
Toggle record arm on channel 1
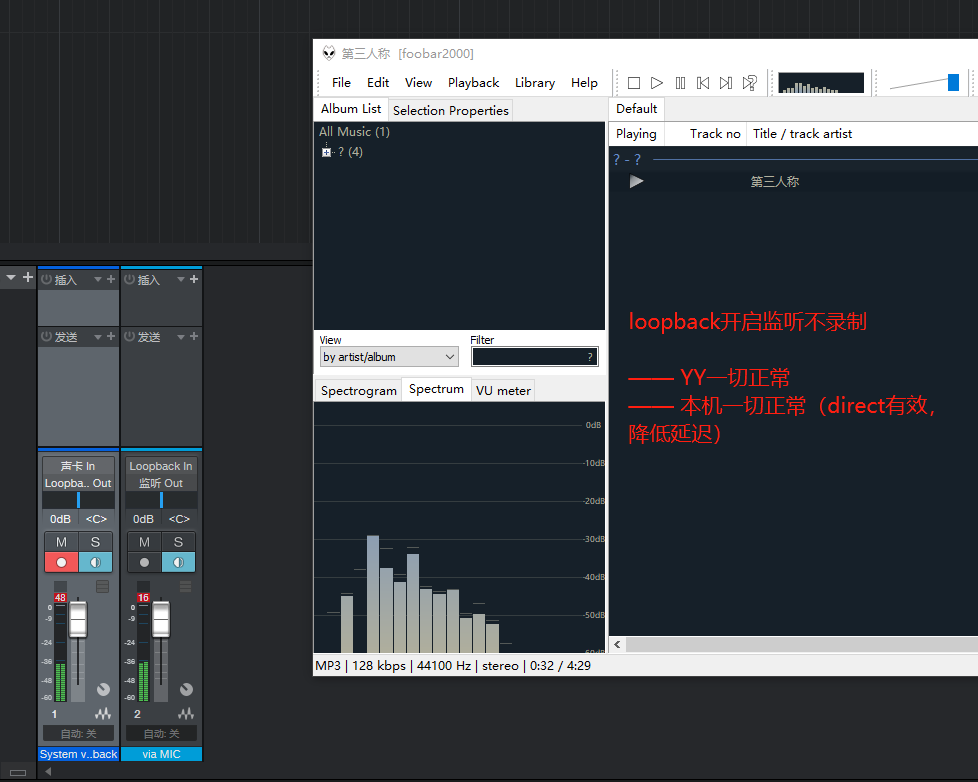(61, 562)
